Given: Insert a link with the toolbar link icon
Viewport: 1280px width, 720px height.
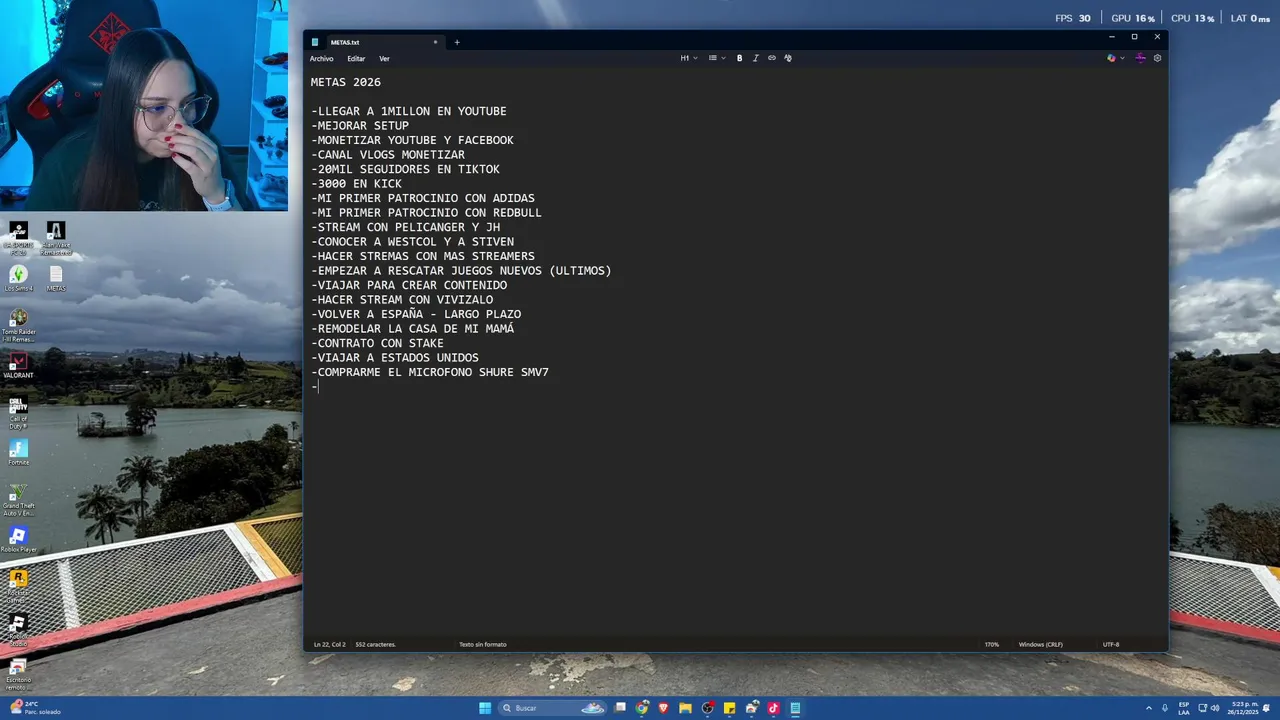Looking at the screenshot, I should [x=771, y=58].
